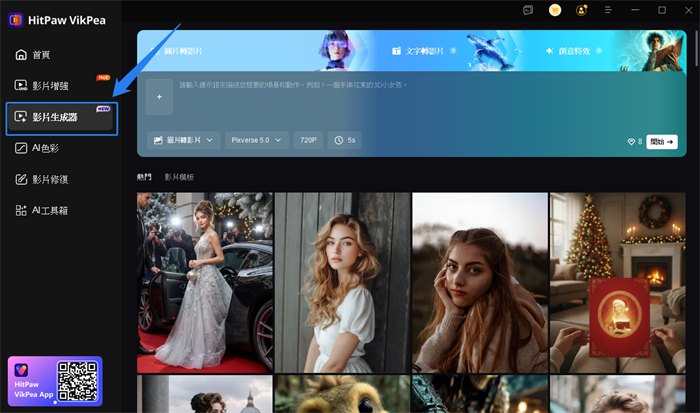Open thumbnail of woman in gown by car
The height and width of the screenshot is (413, 700).
tap(204, 282)
